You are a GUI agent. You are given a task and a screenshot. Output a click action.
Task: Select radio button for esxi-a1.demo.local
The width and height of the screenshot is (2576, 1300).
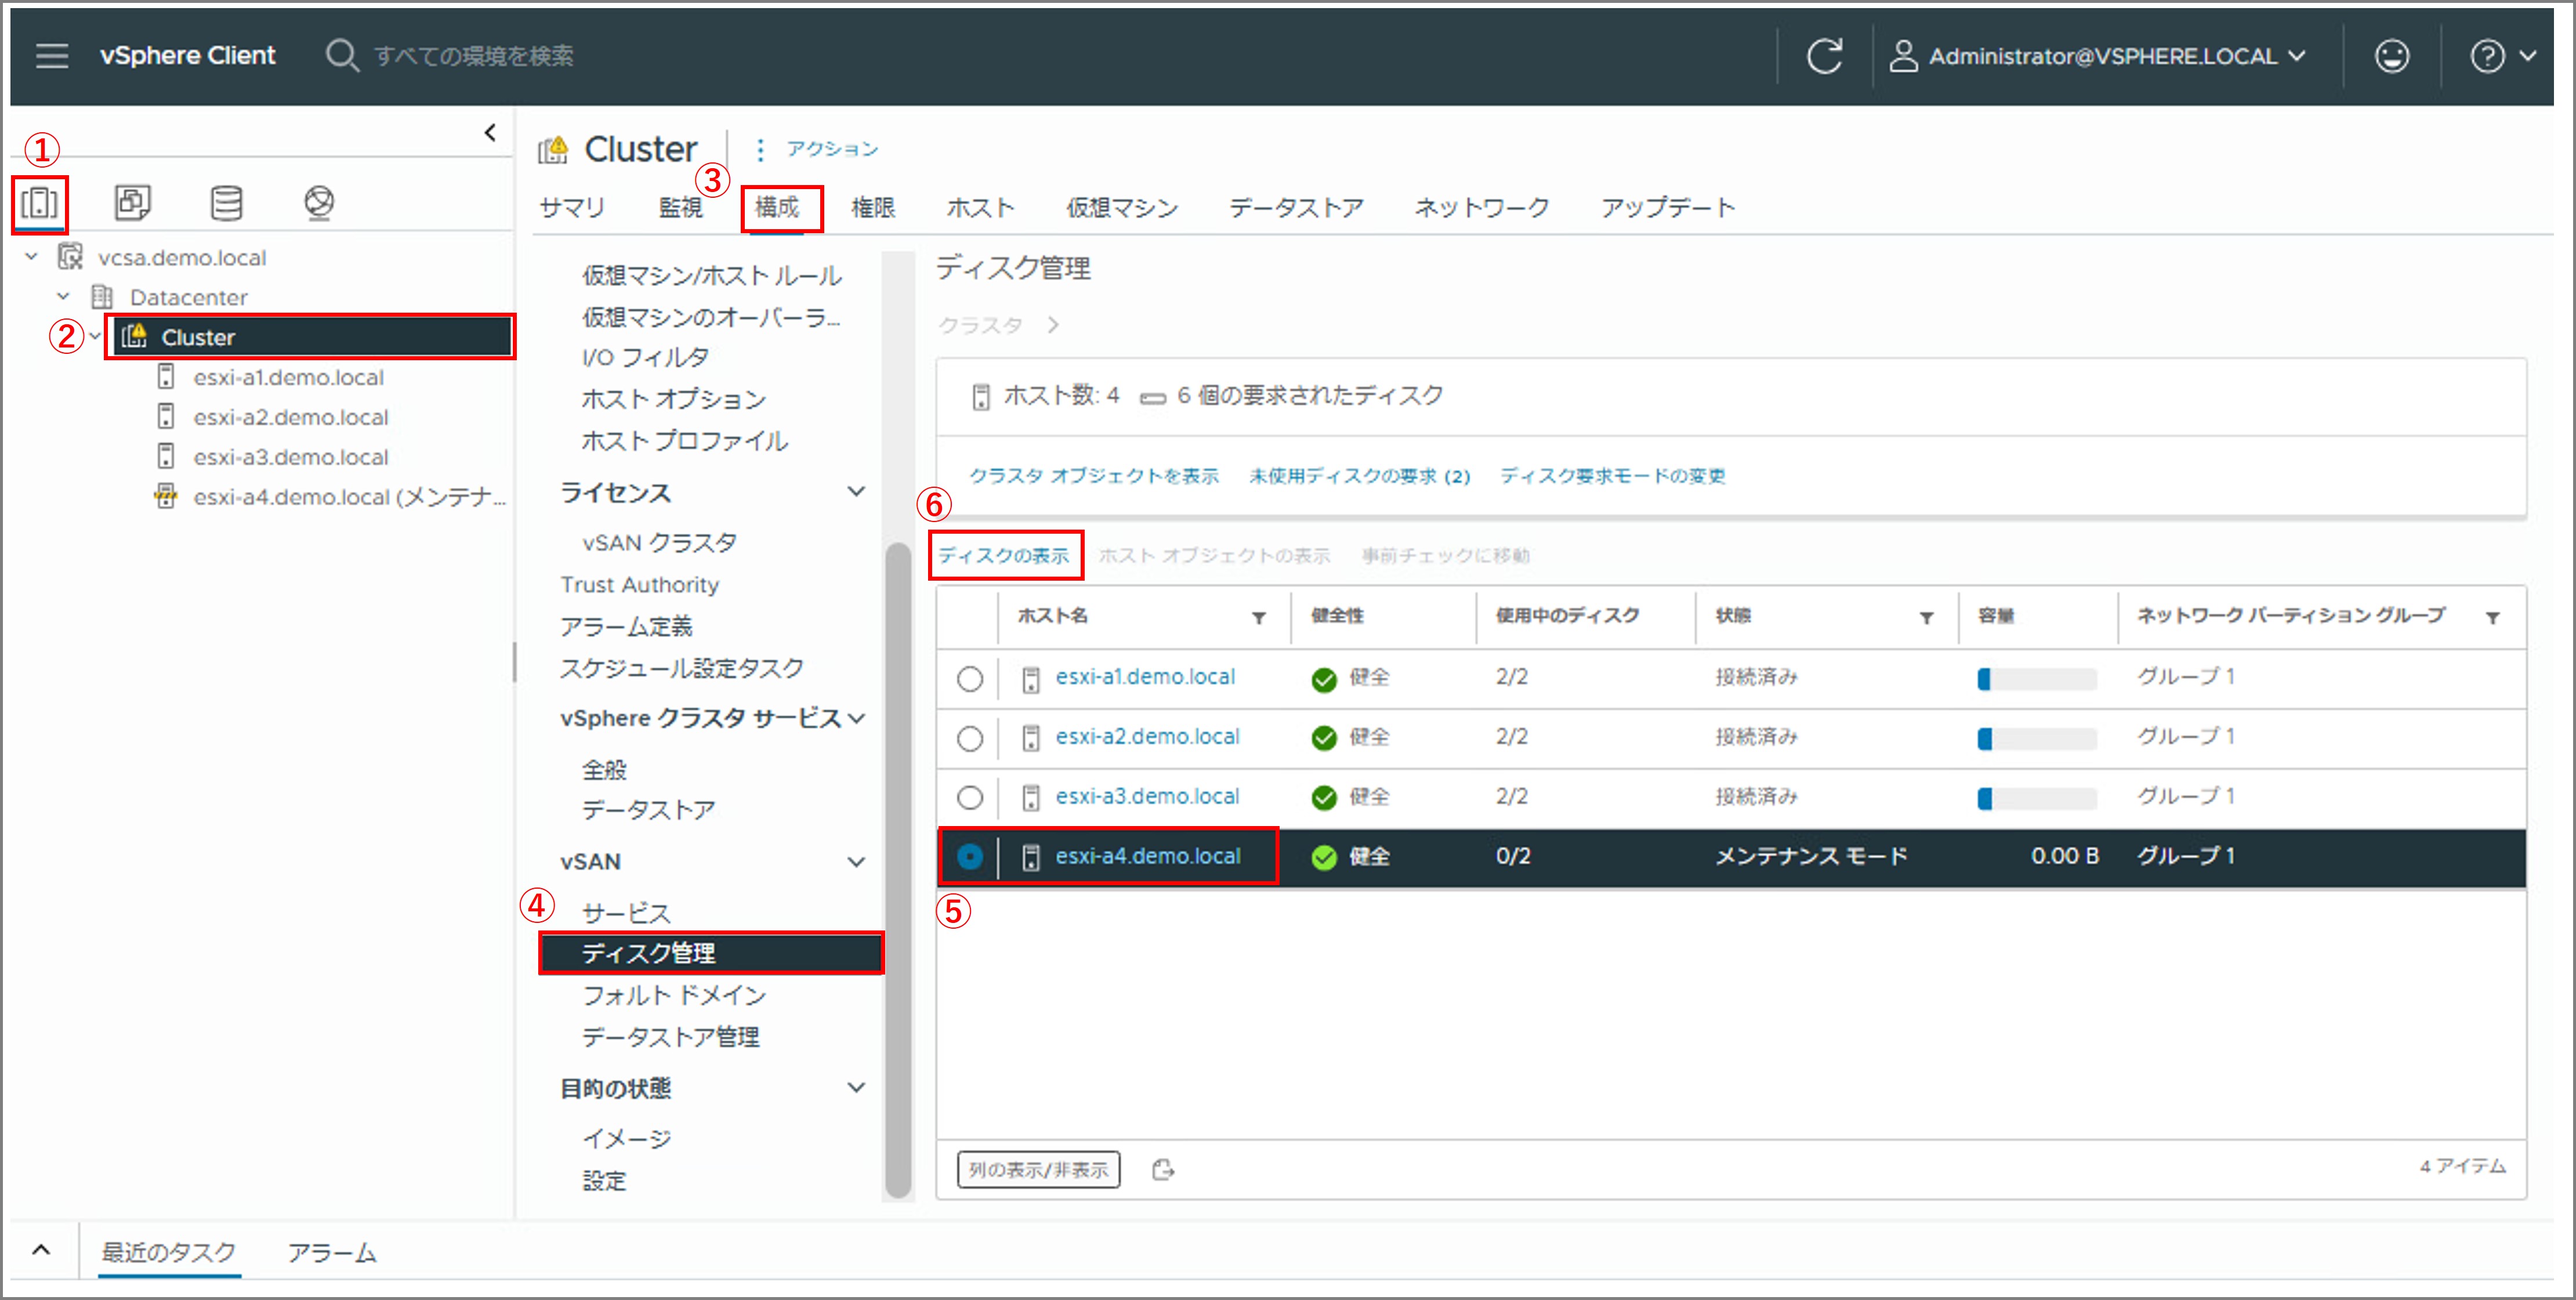click(x=969, y=679)
